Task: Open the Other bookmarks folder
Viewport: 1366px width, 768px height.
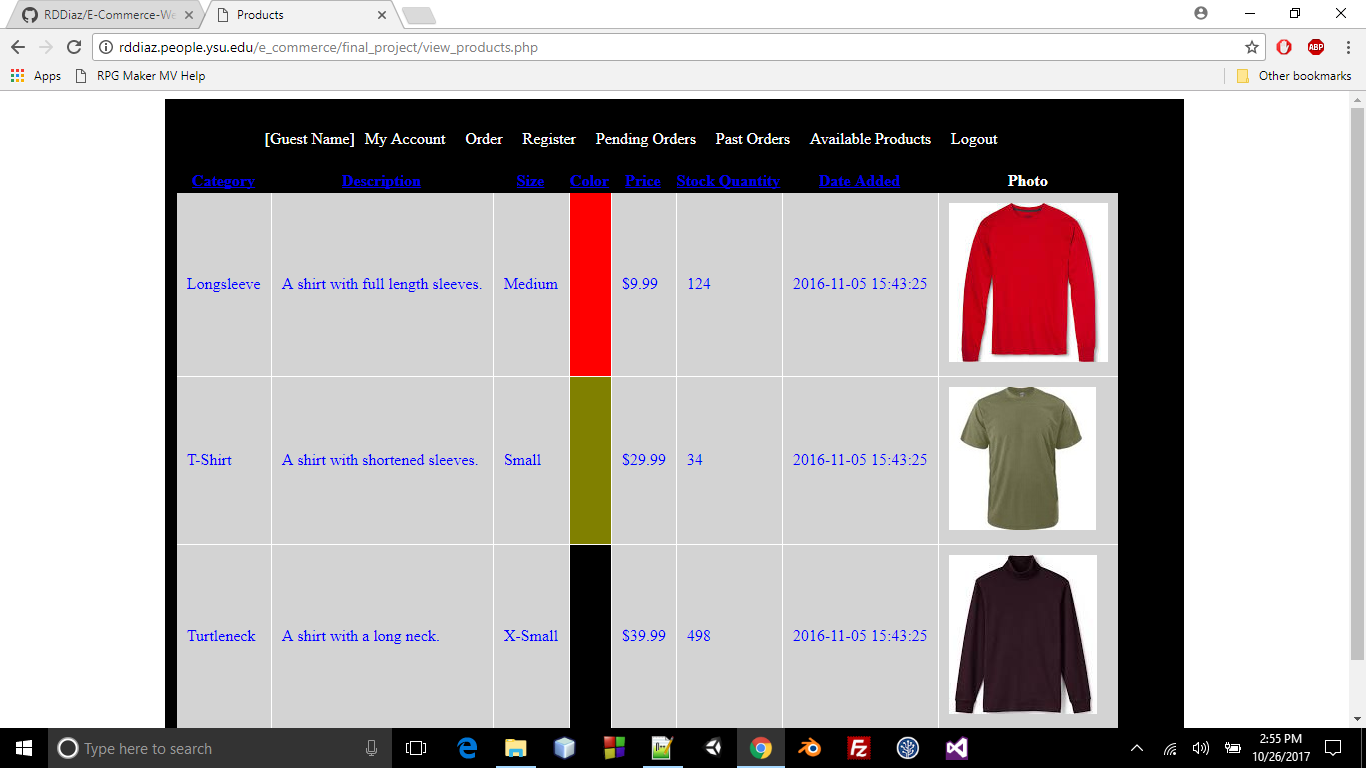Action: coord(1294,76)
